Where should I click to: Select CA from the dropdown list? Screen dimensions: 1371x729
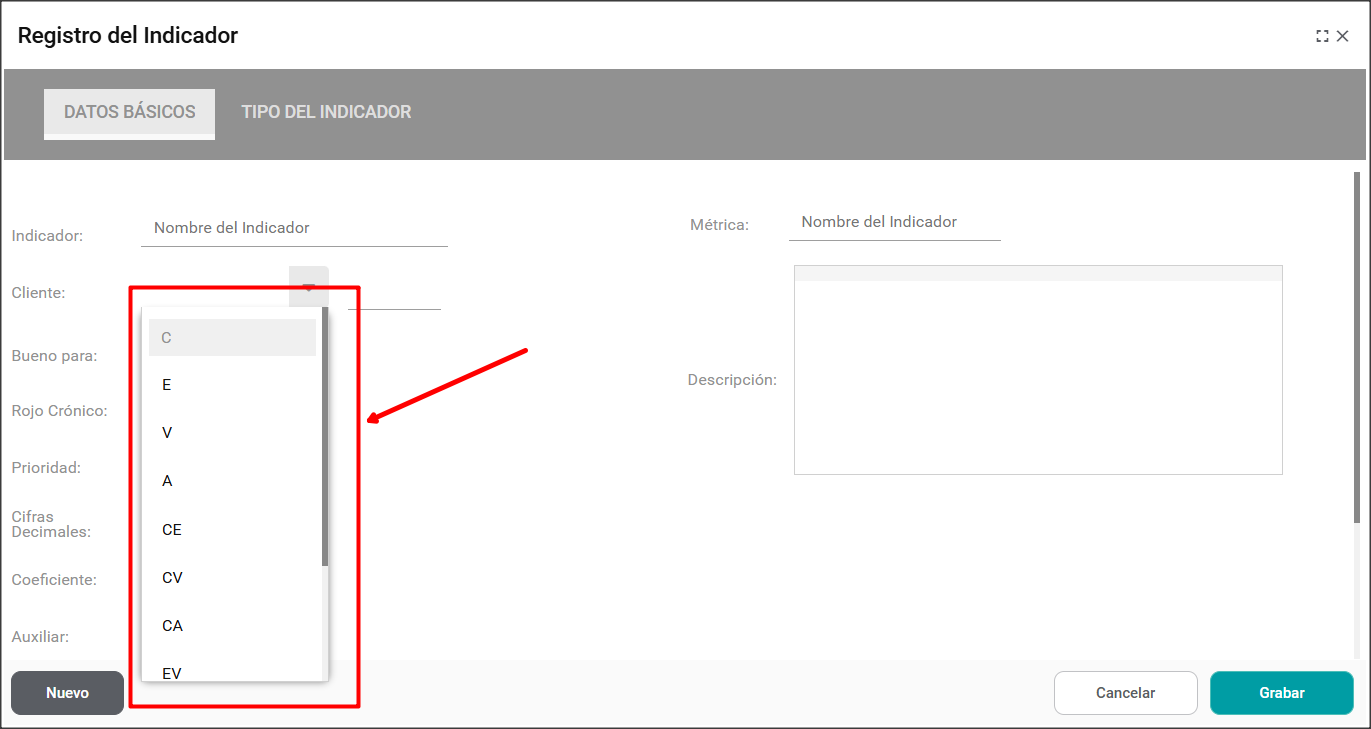click(232, 626)
